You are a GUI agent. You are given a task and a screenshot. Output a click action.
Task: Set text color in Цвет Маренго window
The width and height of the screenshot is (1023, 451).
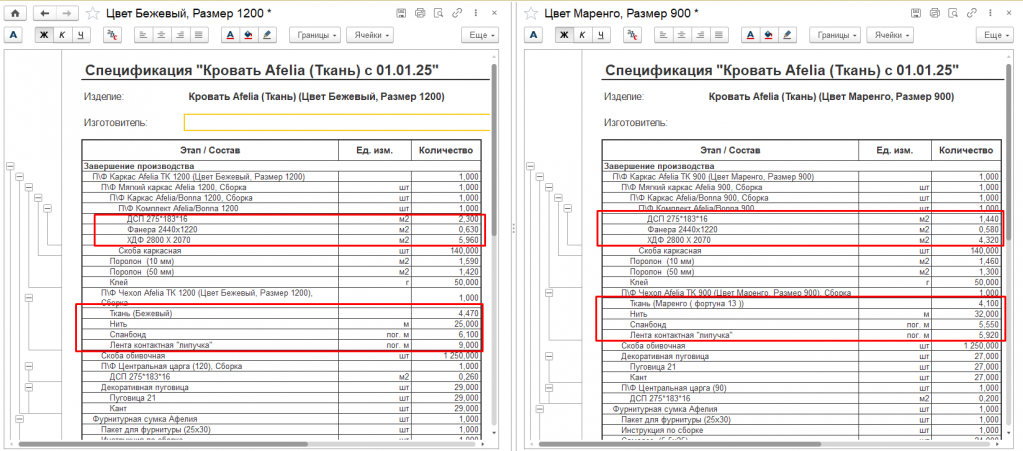click(750, 35)
